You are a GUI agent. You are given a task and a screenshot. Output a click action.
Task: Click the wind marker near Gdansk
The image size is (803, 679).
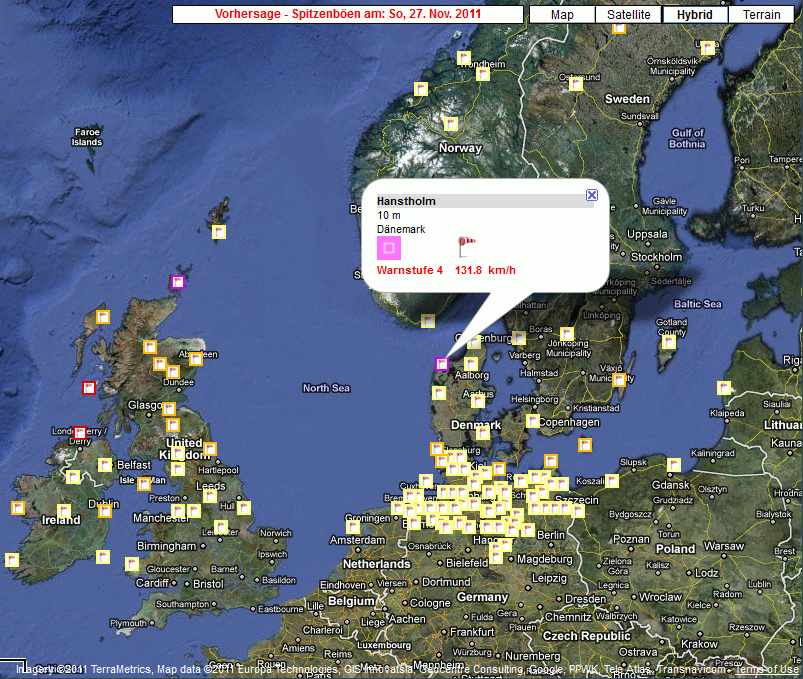coord(673,465)
